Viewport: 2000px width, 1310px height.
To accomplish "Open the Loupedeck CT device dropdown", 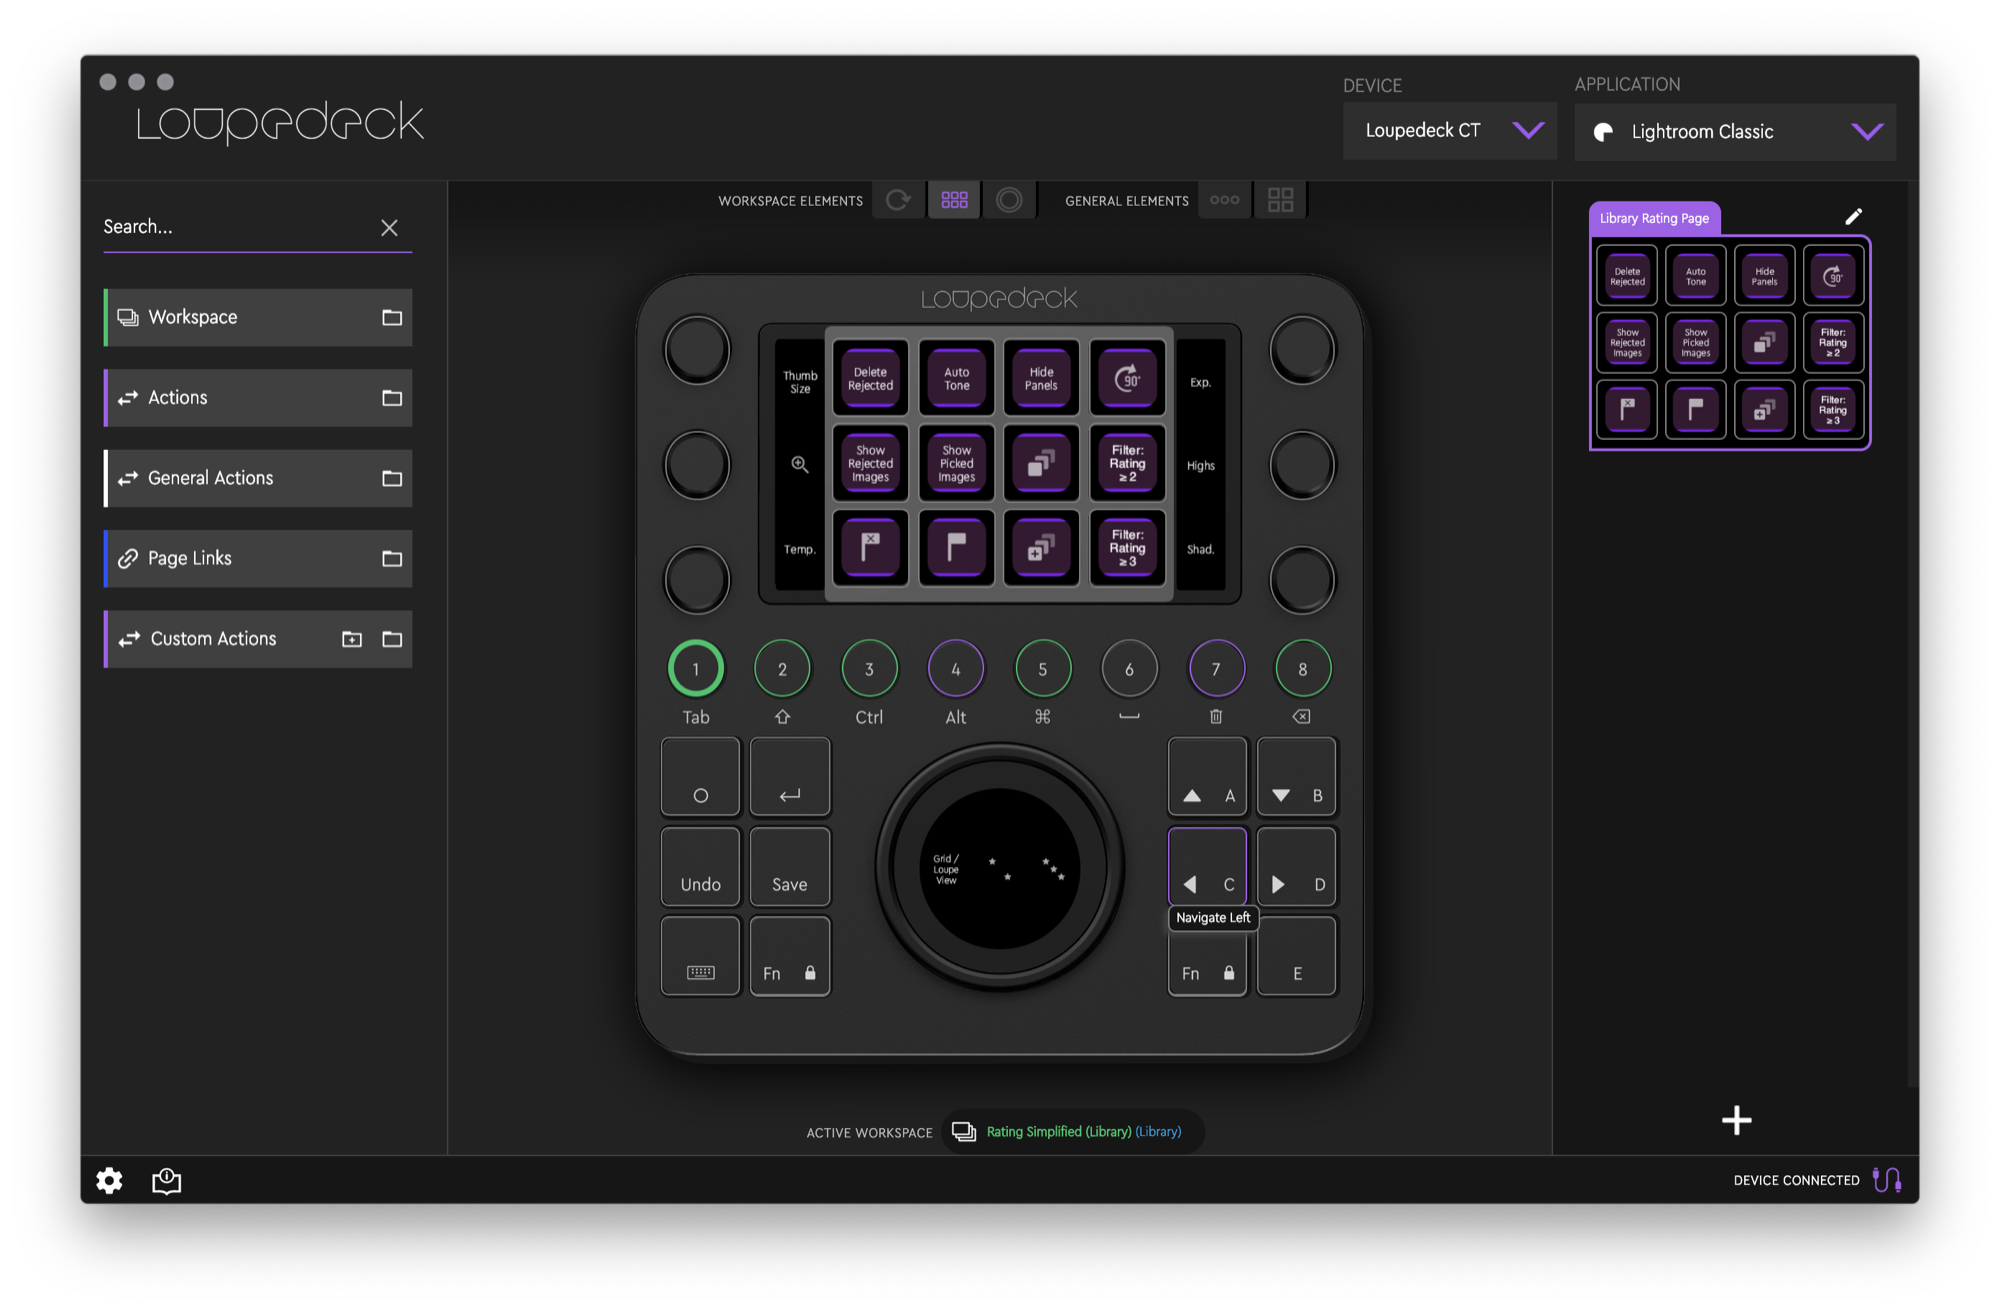I will click(x=1449, y=131).
